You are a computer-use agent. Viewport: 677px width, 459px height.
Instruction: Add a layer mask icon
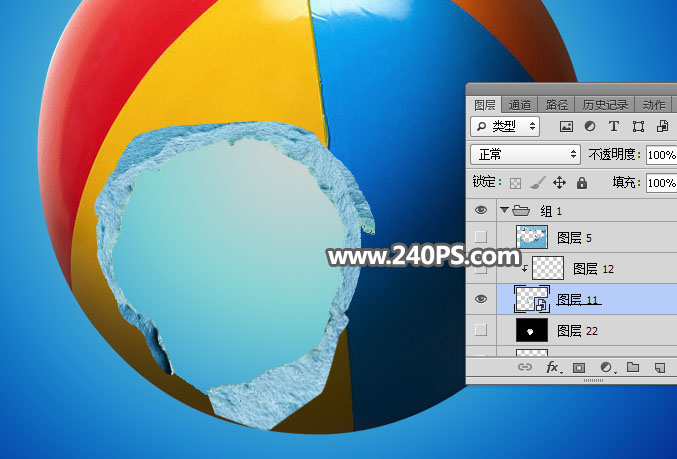click(579, 367)
